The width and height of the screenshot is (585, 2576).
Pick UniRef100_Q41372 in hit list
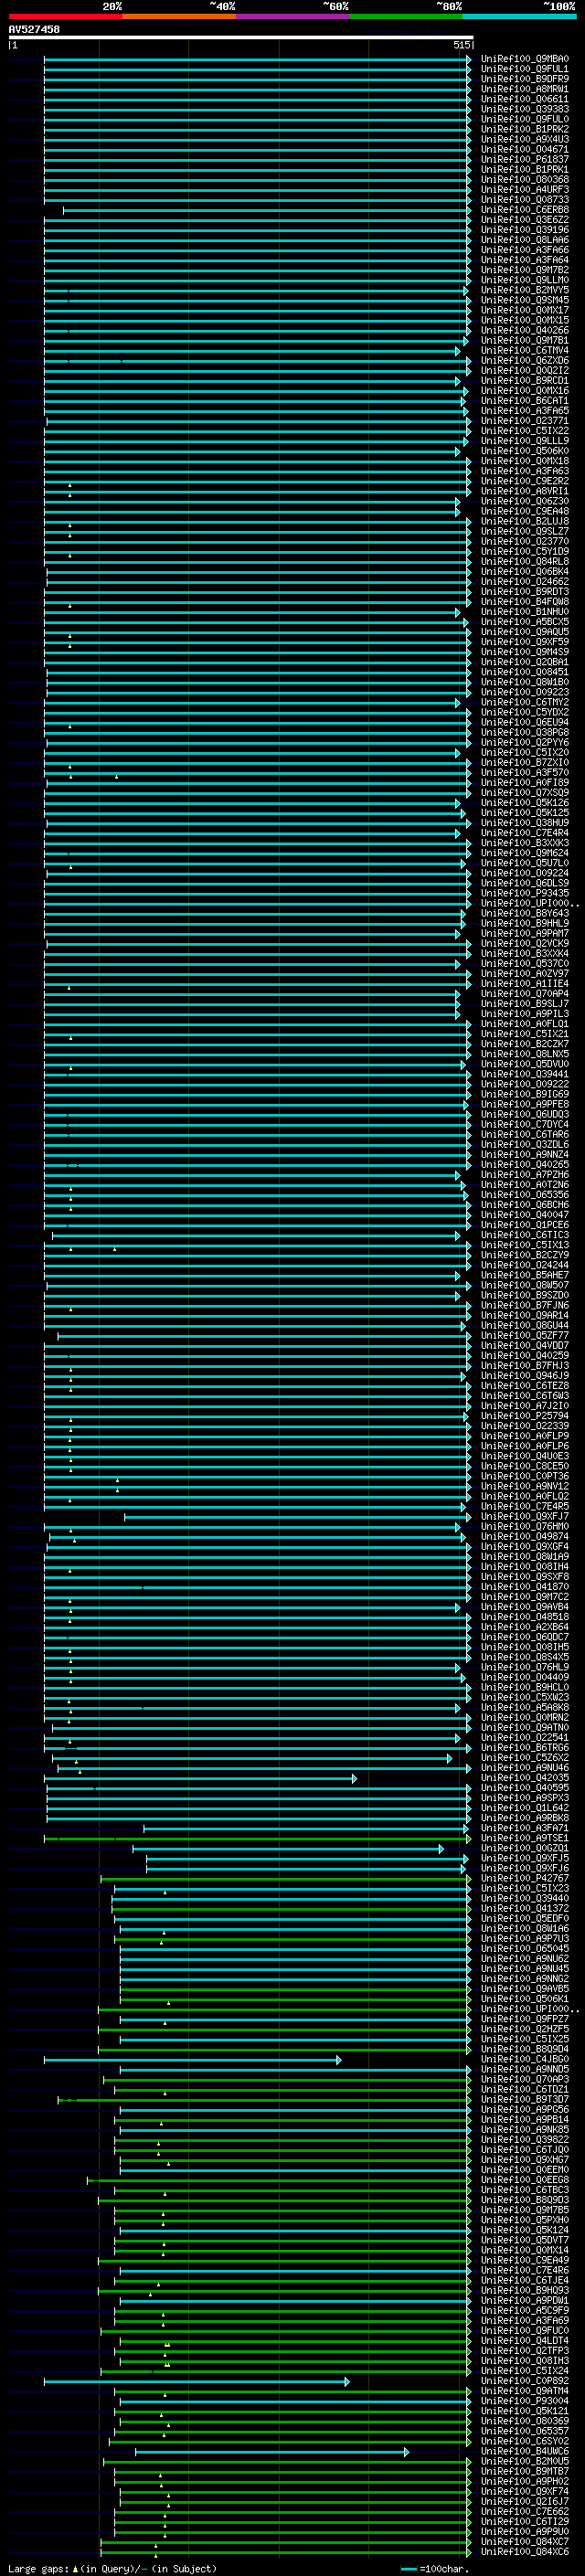click(525, 1908)
